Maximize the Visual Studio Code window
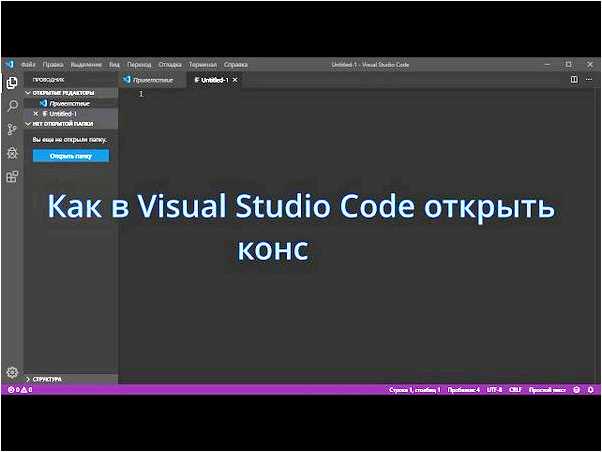The width and height of the screenshot is (602, 452). [569, 65]
